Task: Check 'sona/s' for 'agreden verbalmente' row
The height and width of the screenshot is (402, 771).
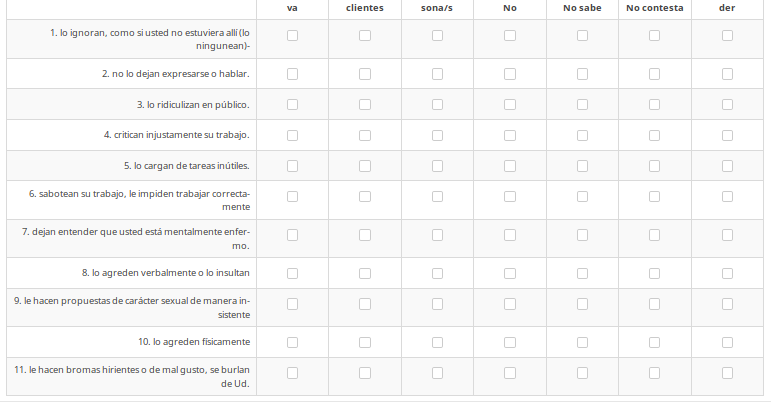Action: click(x=437, y=272)
